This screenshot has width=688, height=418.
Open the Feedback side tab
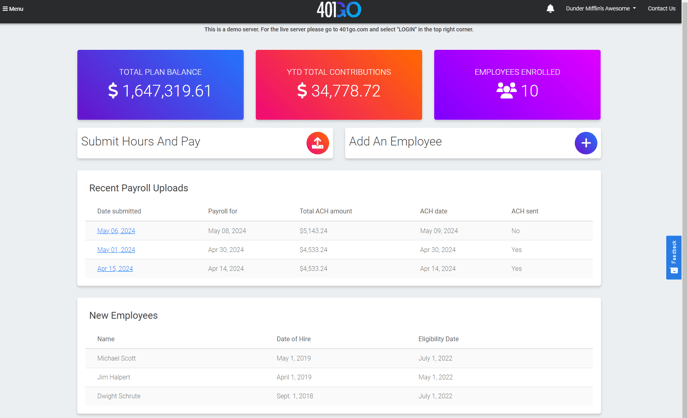[x=674, y=257]
